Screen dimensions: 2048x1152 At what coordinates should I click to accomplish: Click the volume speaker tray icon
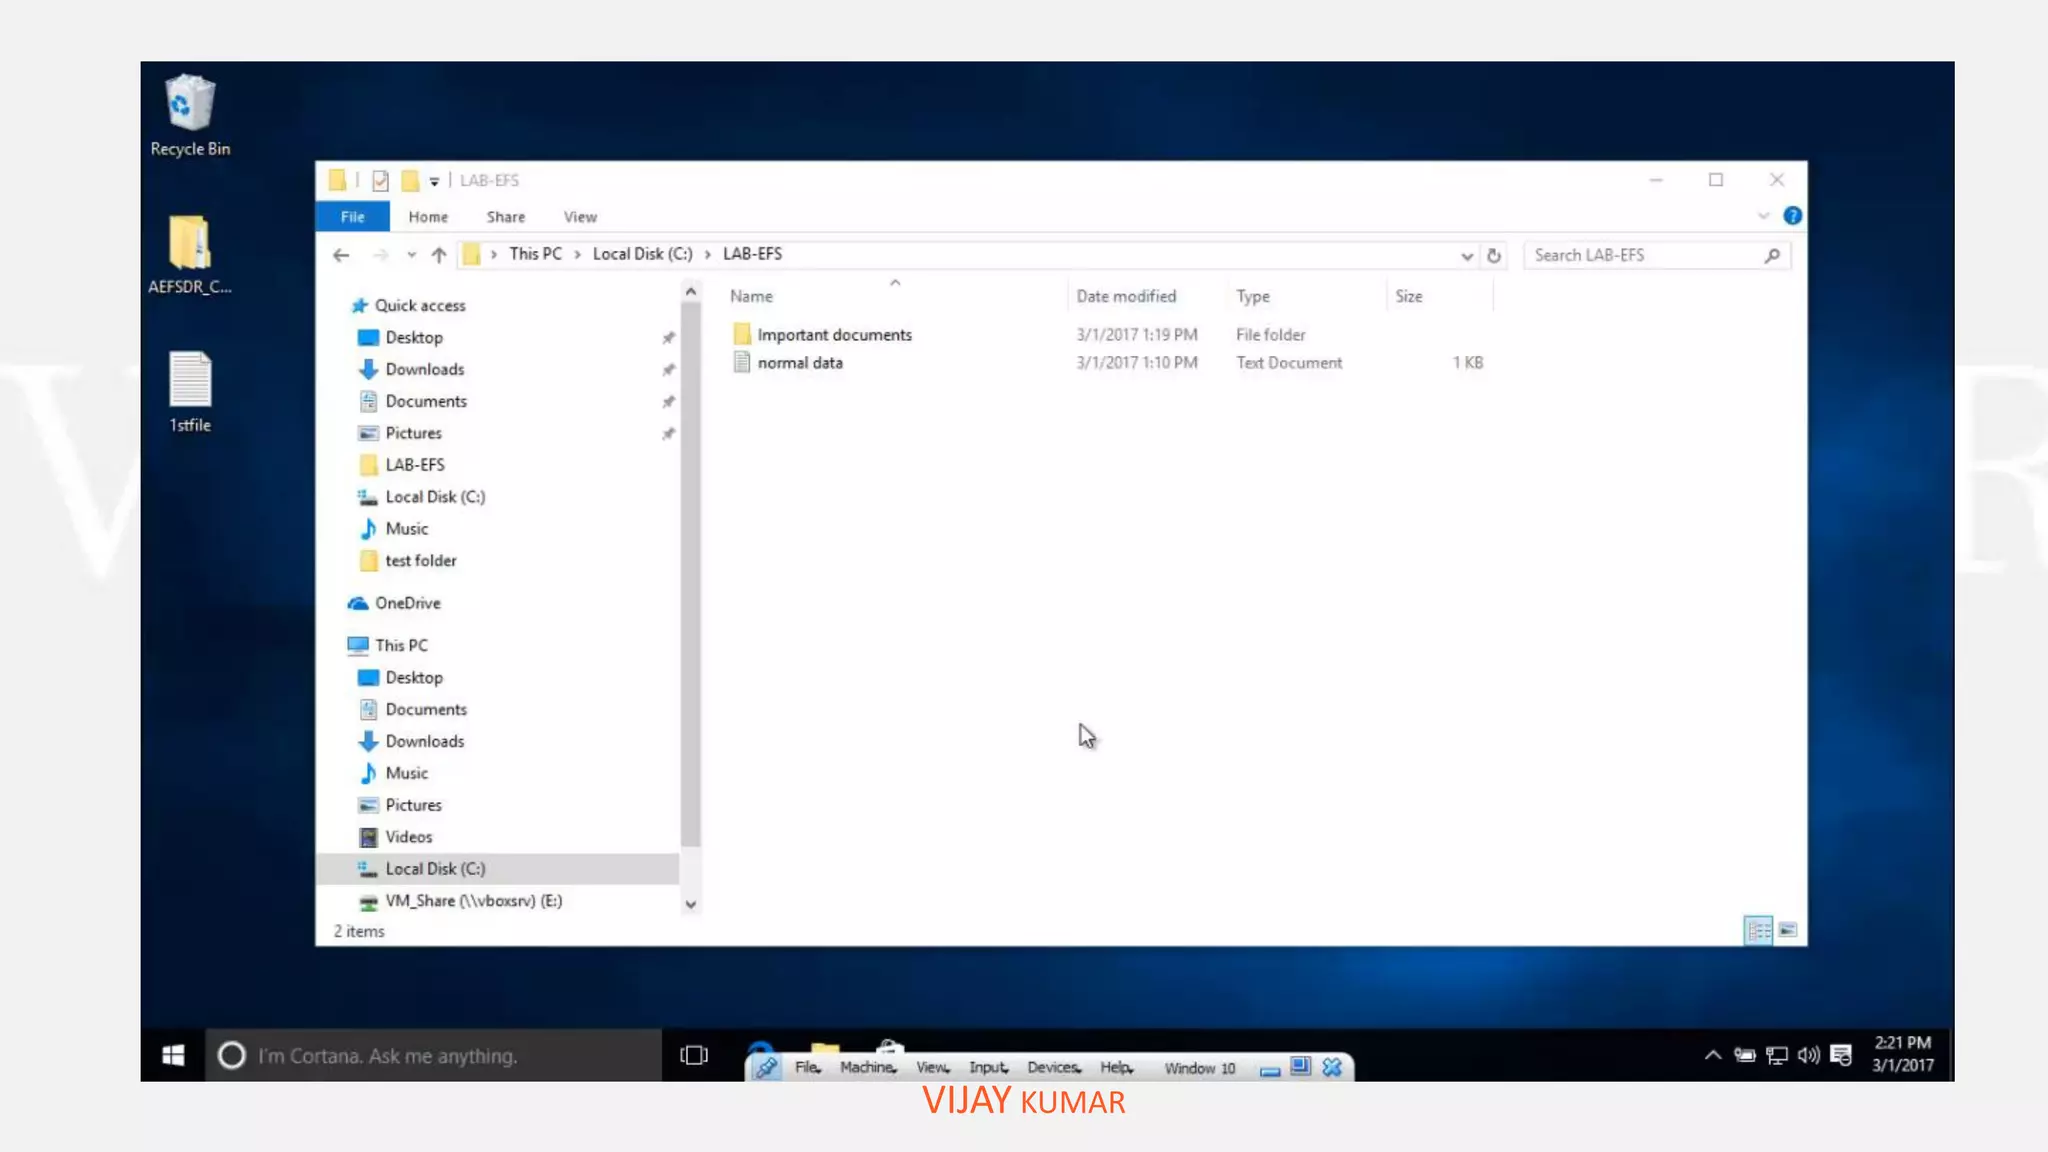pyautogui.click(x=1808, y=1055)
